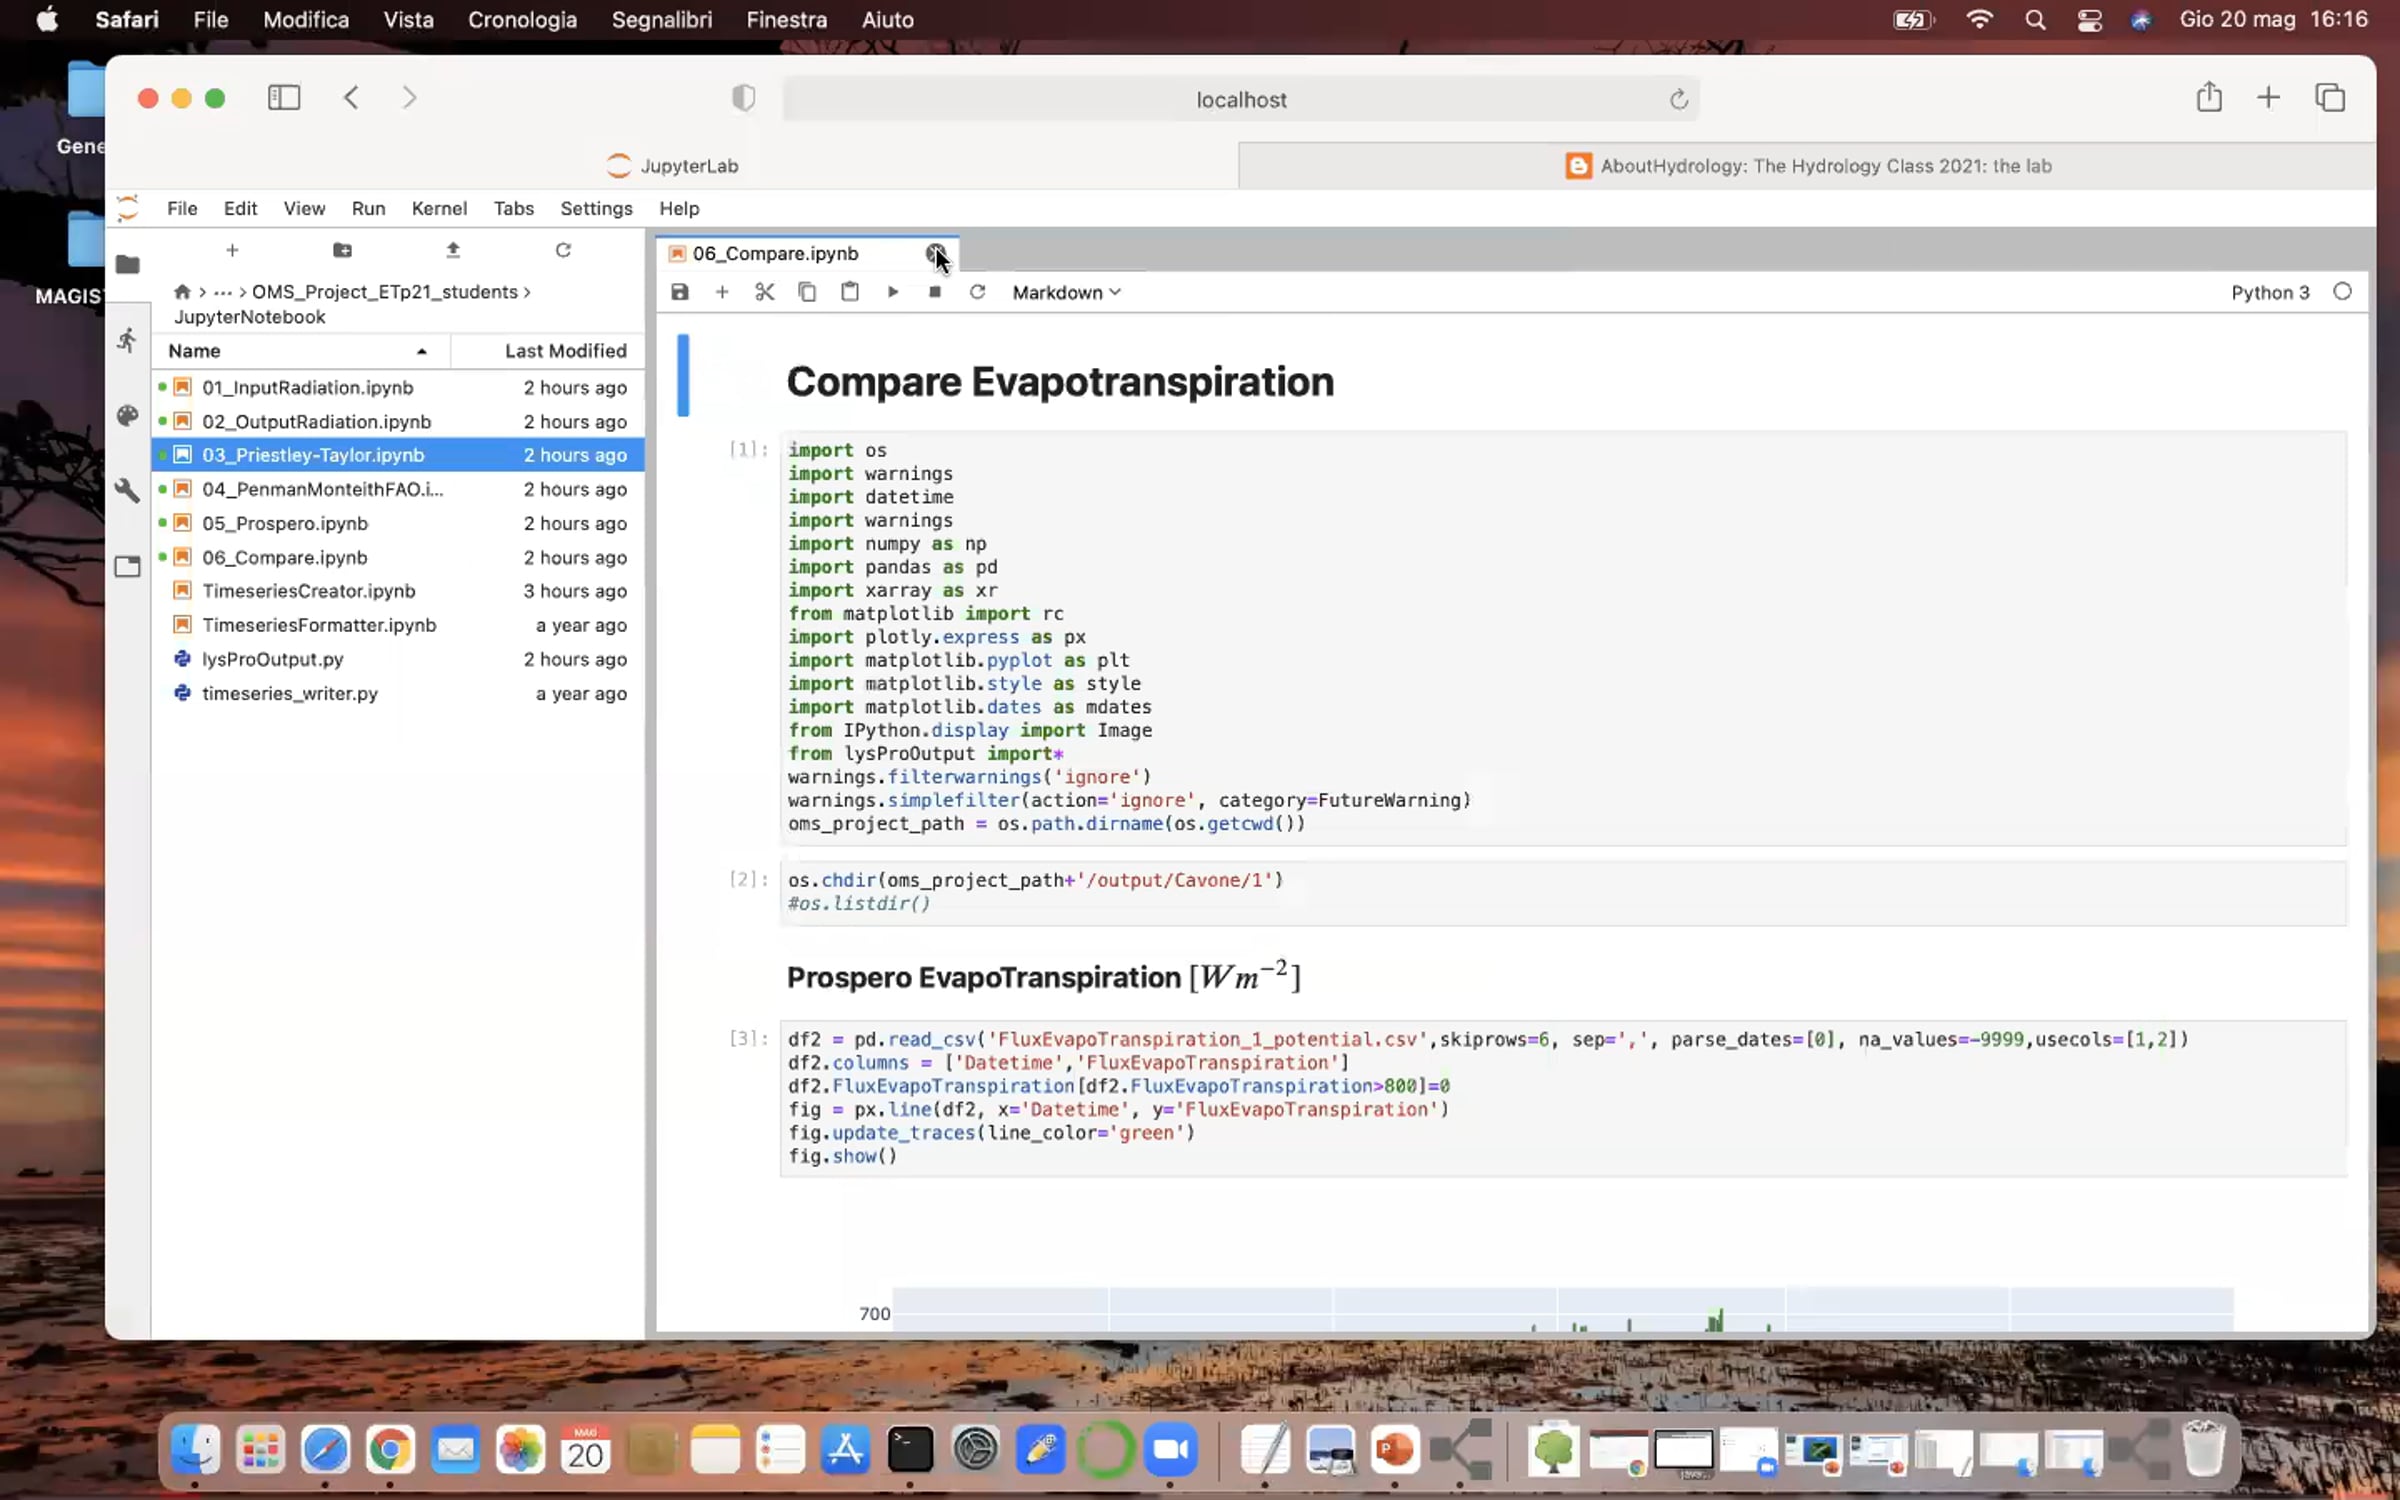This screenshot has width=2400, height=1500.
Task: Select TimeseriesFormatter.ipynb in file list
Action: point(398,625)
